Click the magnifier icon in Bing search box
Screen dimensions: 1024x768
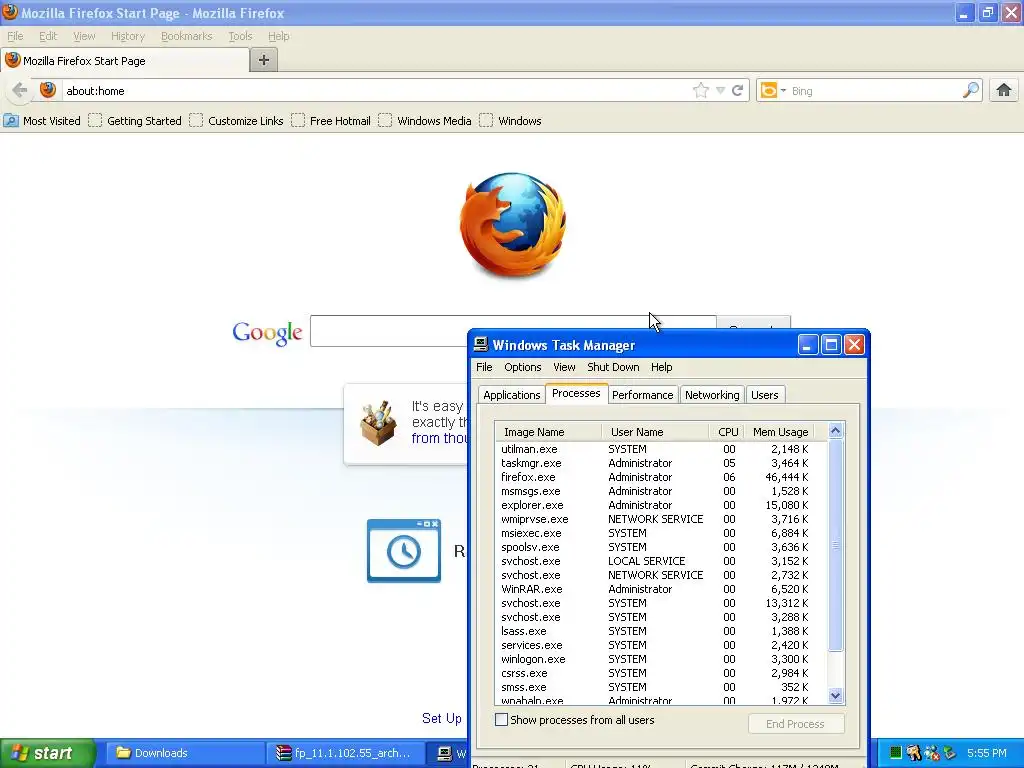pyautogui.click(x=971, y=90)
